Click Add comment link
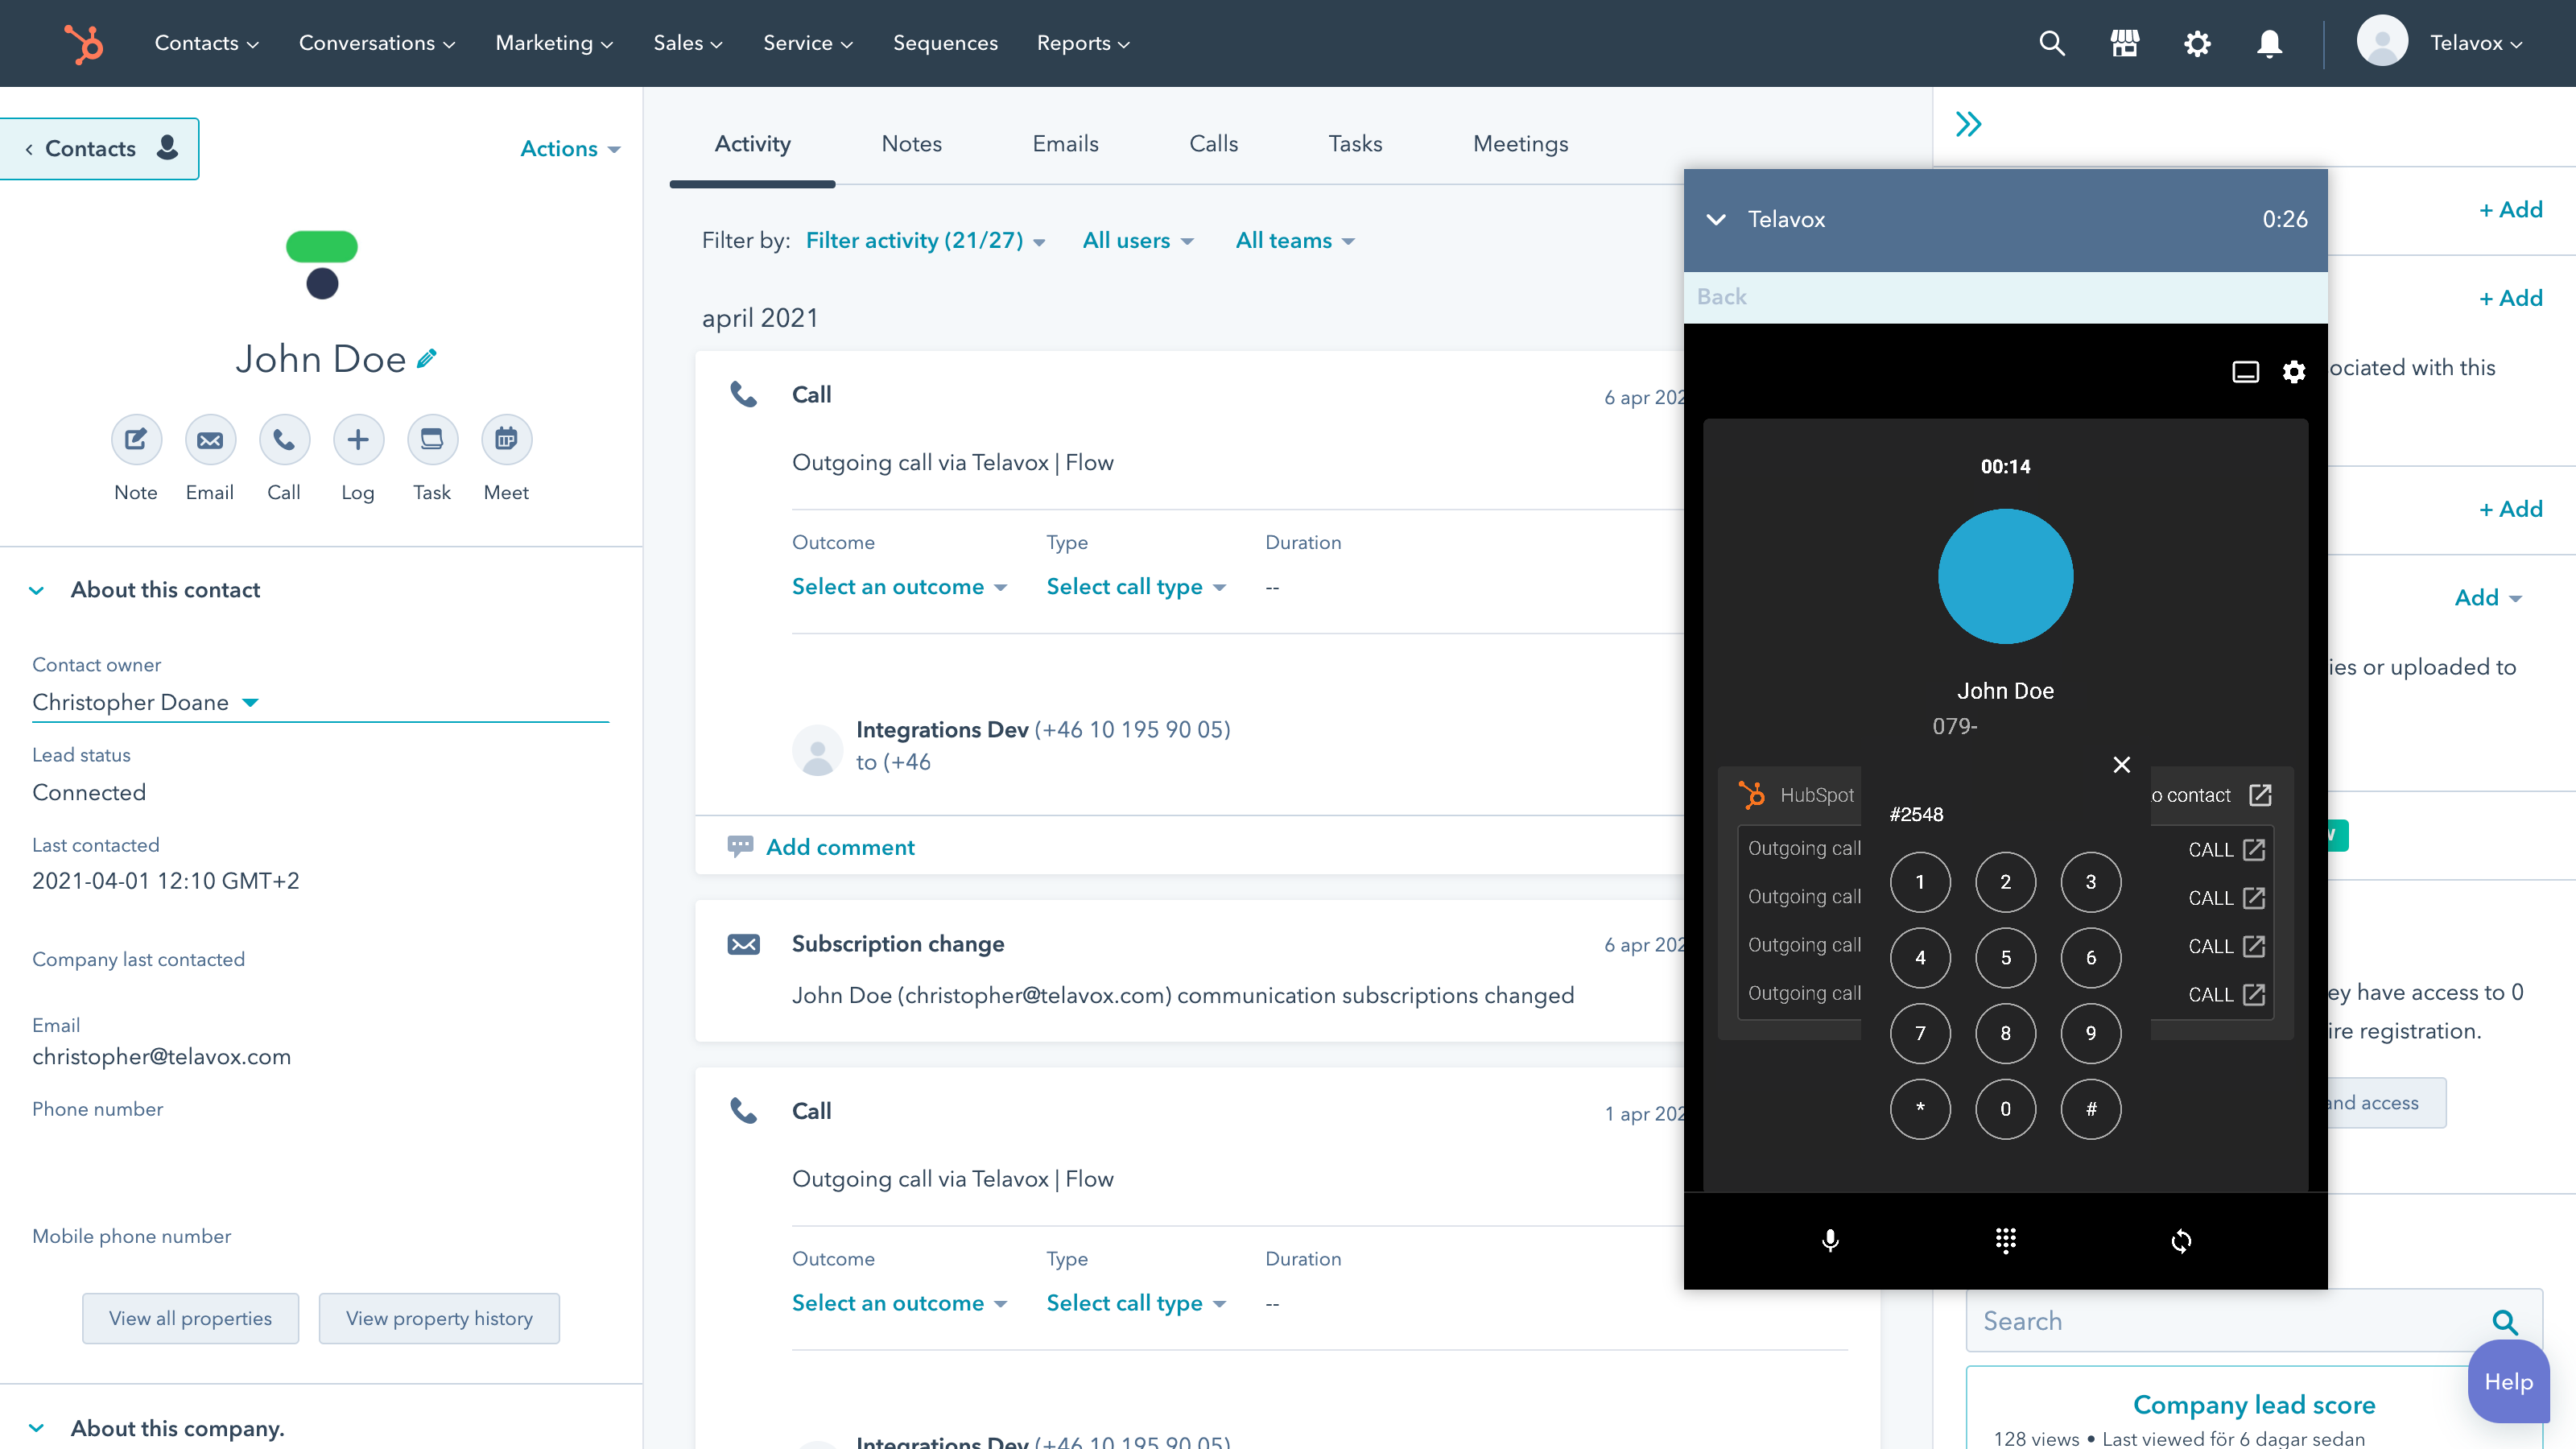Screen dimensions: 2576x1449 [x=840, y=847]
